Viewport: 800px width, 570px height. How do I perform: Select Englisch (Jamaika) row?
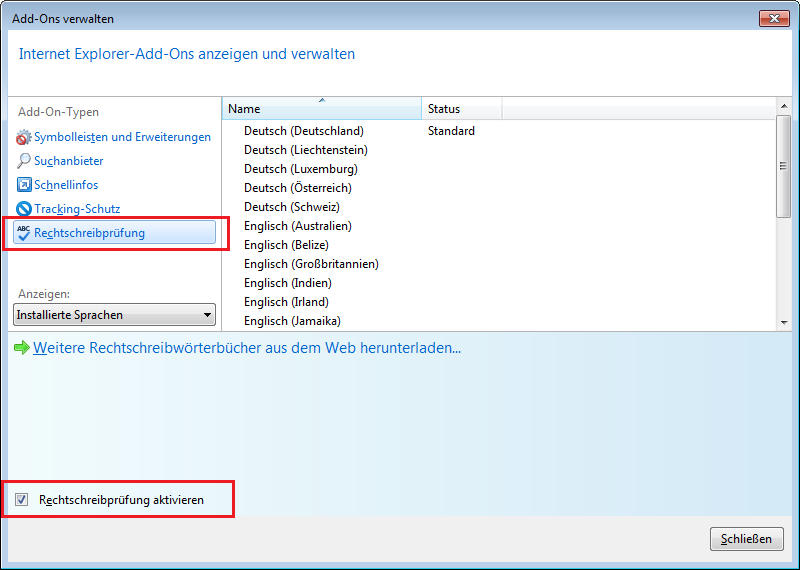pos(292,321)
